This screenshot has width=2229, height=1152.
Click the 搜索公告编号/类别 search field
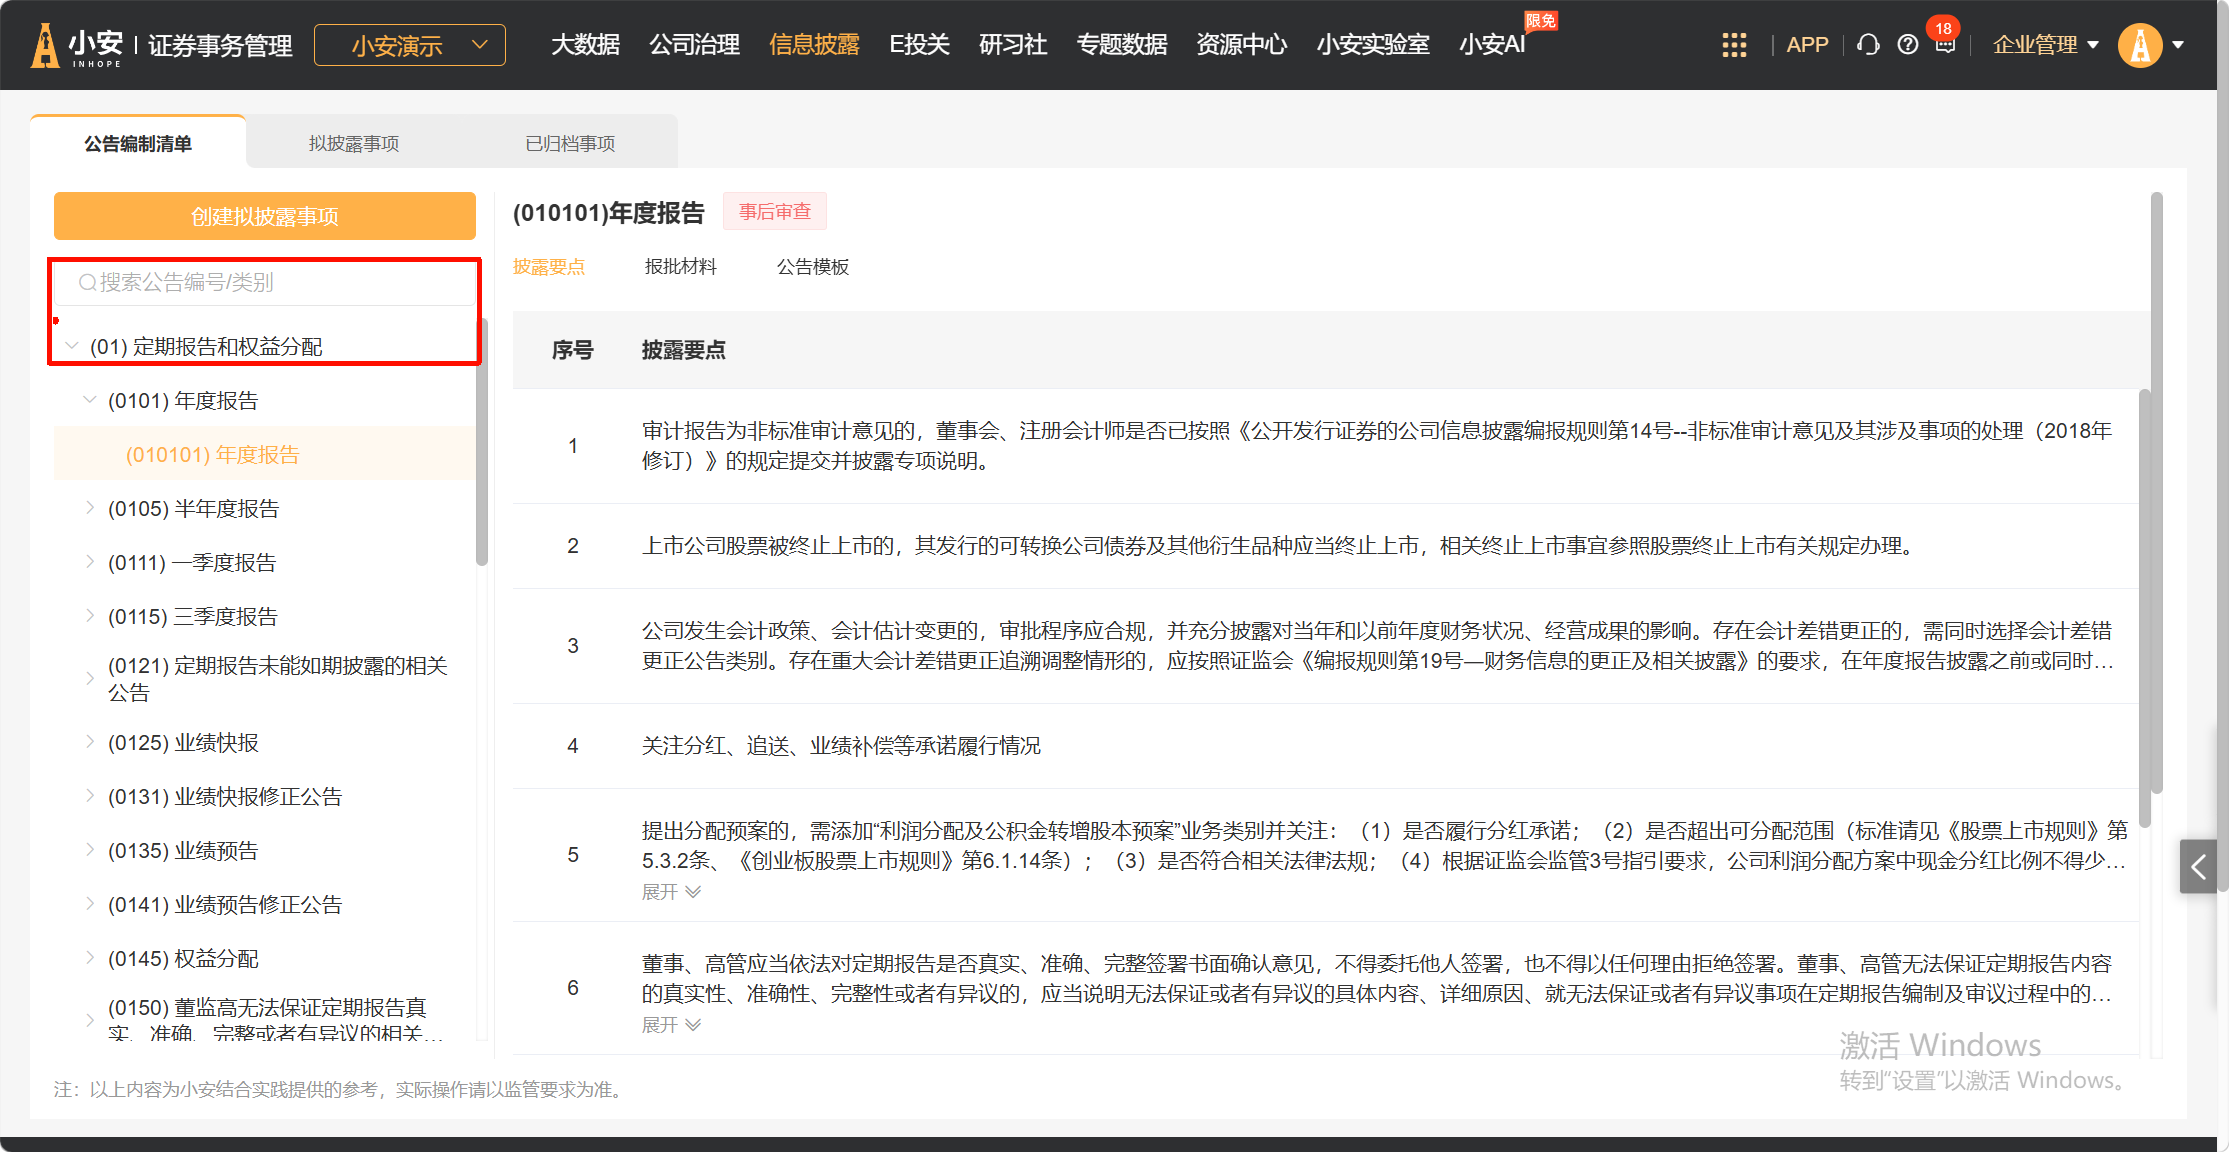pyautogui.click(x=265, y=283)
